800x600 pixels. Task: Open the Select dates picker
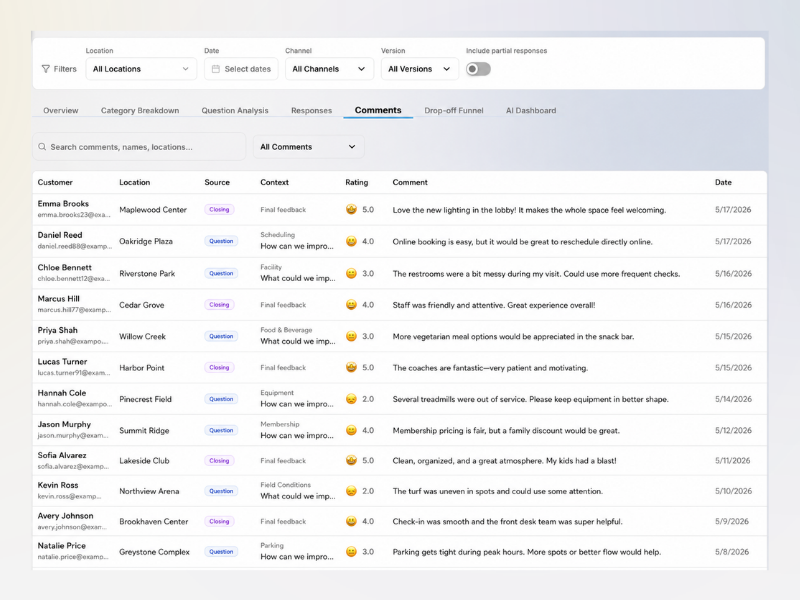pyautogui.click(x=241, y=69)
